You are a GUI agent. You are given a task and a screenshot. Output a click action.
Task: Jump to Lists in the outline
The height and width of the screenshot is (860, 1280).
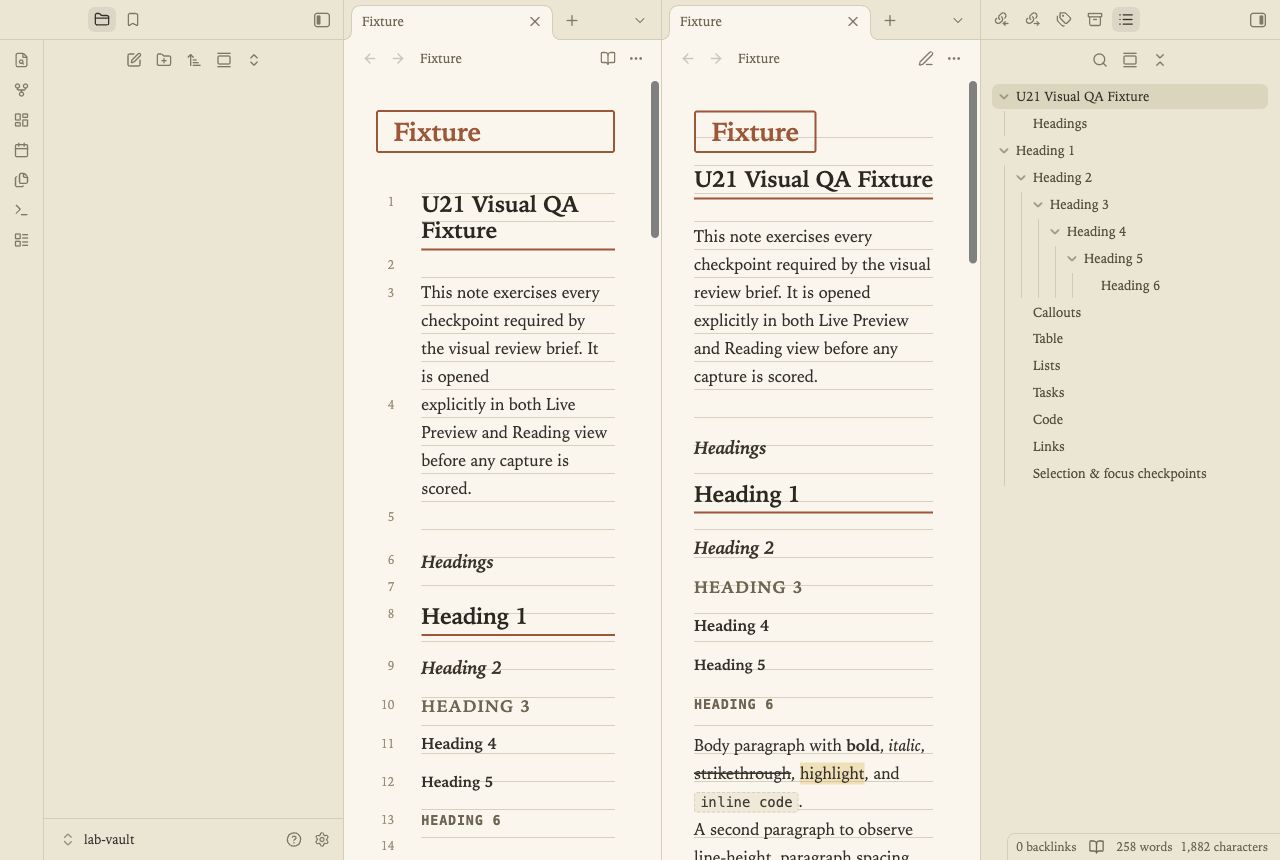pyautogui.click(x=1047, y=367)
